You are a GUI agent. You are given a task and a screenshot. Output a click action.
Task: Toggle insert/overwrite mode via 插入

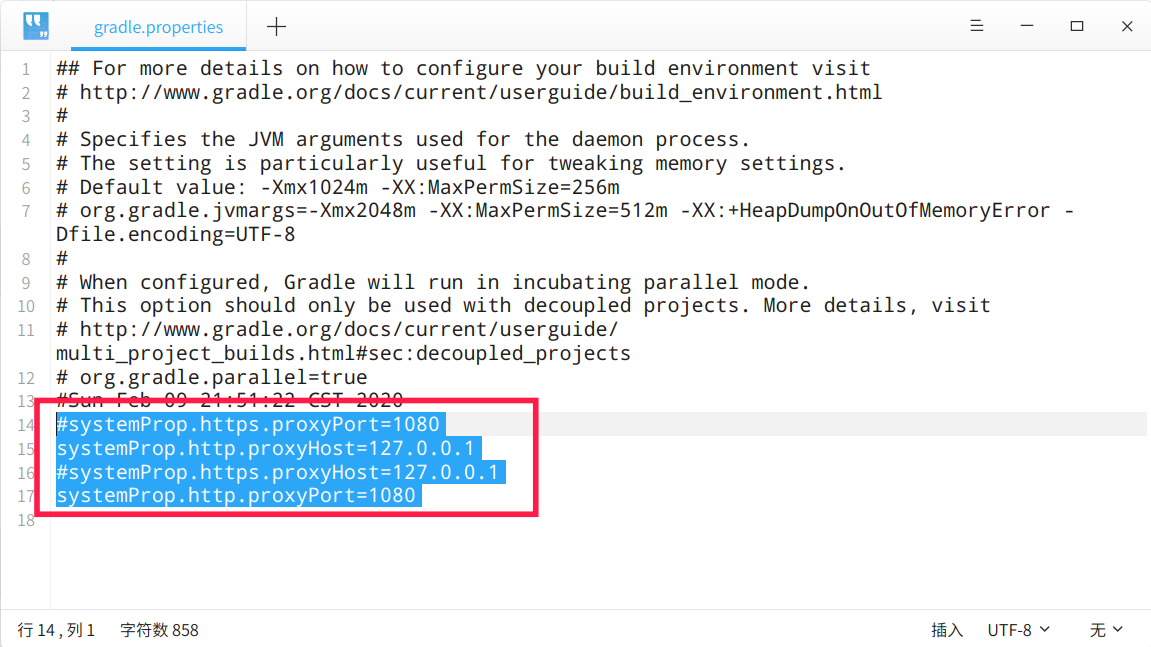click(946, 630)
